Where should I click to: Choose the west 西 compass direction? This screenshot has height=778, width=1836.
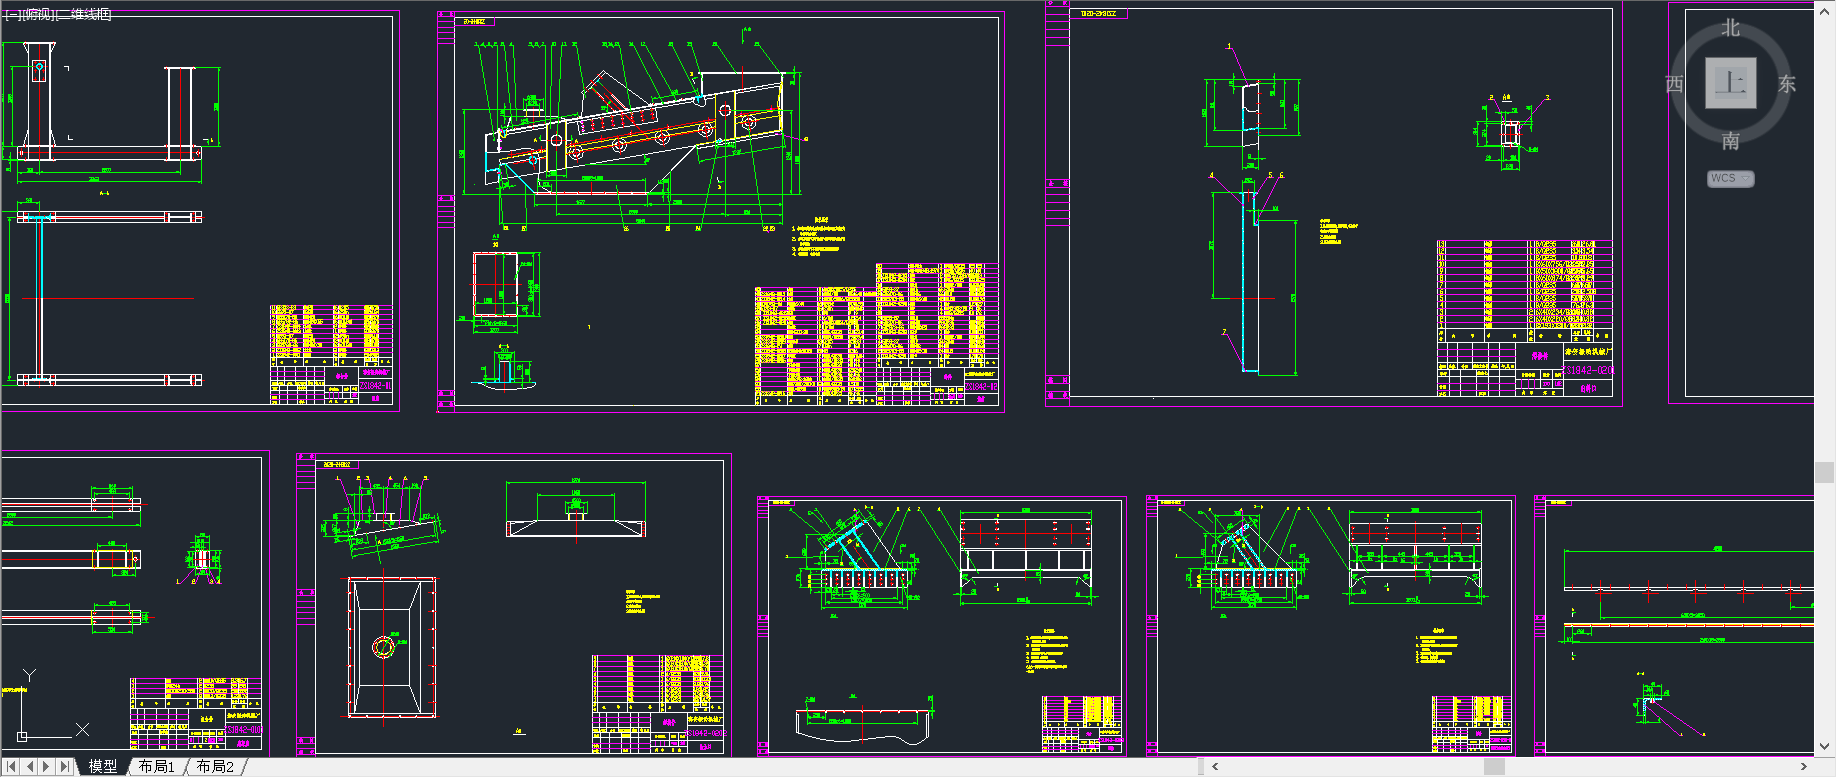[x=1674, y=84]
